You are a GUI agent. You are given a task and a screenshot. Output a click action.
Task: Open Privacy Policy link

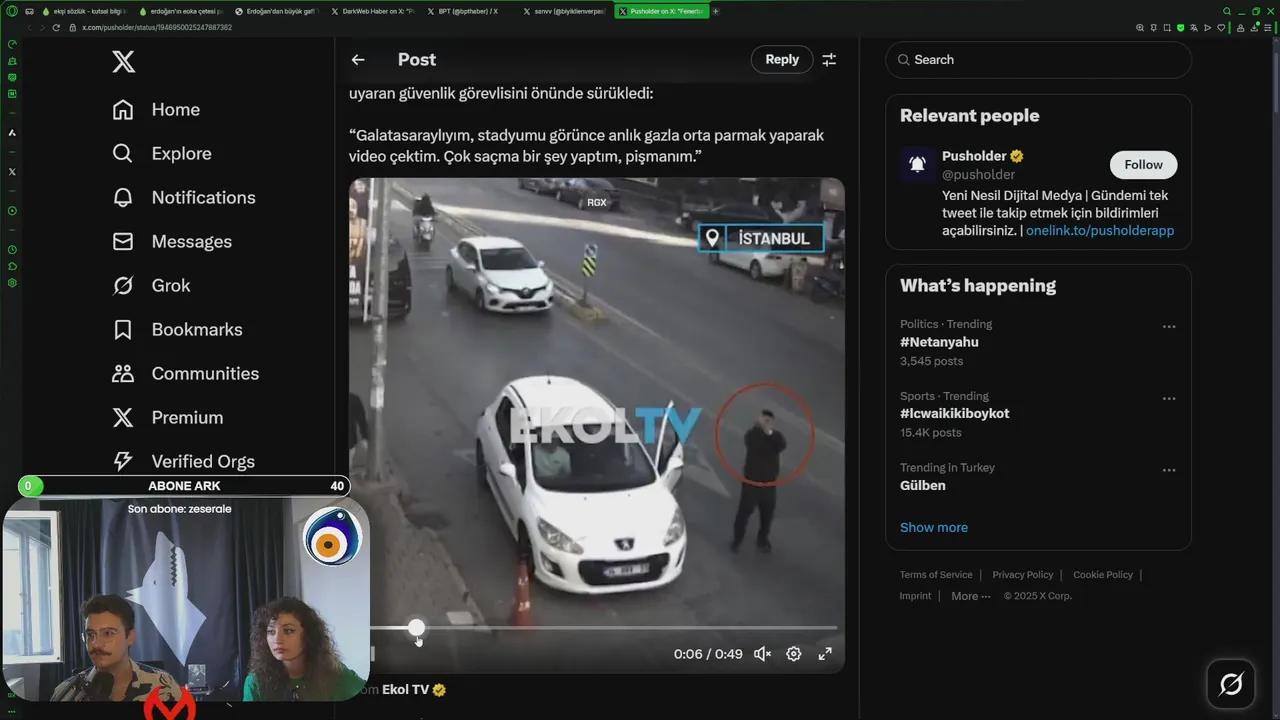point(1022,575)
